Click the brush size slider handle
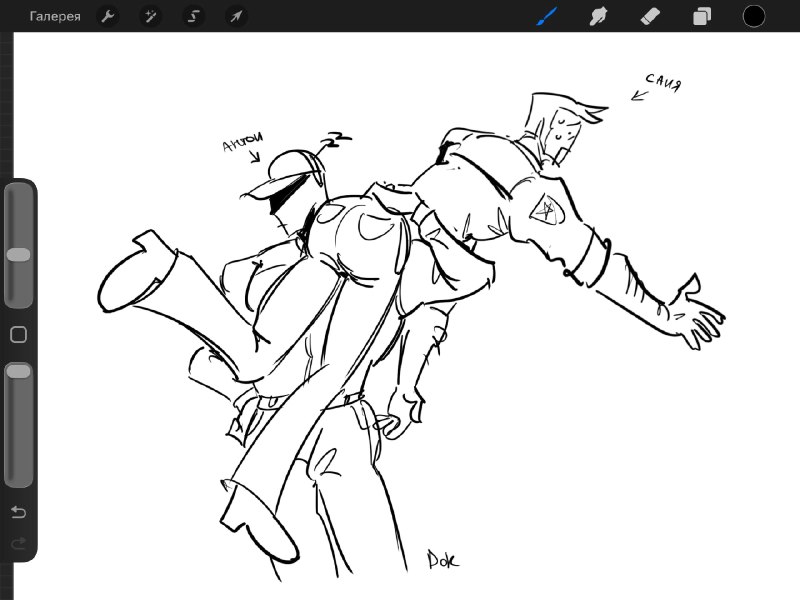Screen dimensions: 800x600 (x=18, y=255)
